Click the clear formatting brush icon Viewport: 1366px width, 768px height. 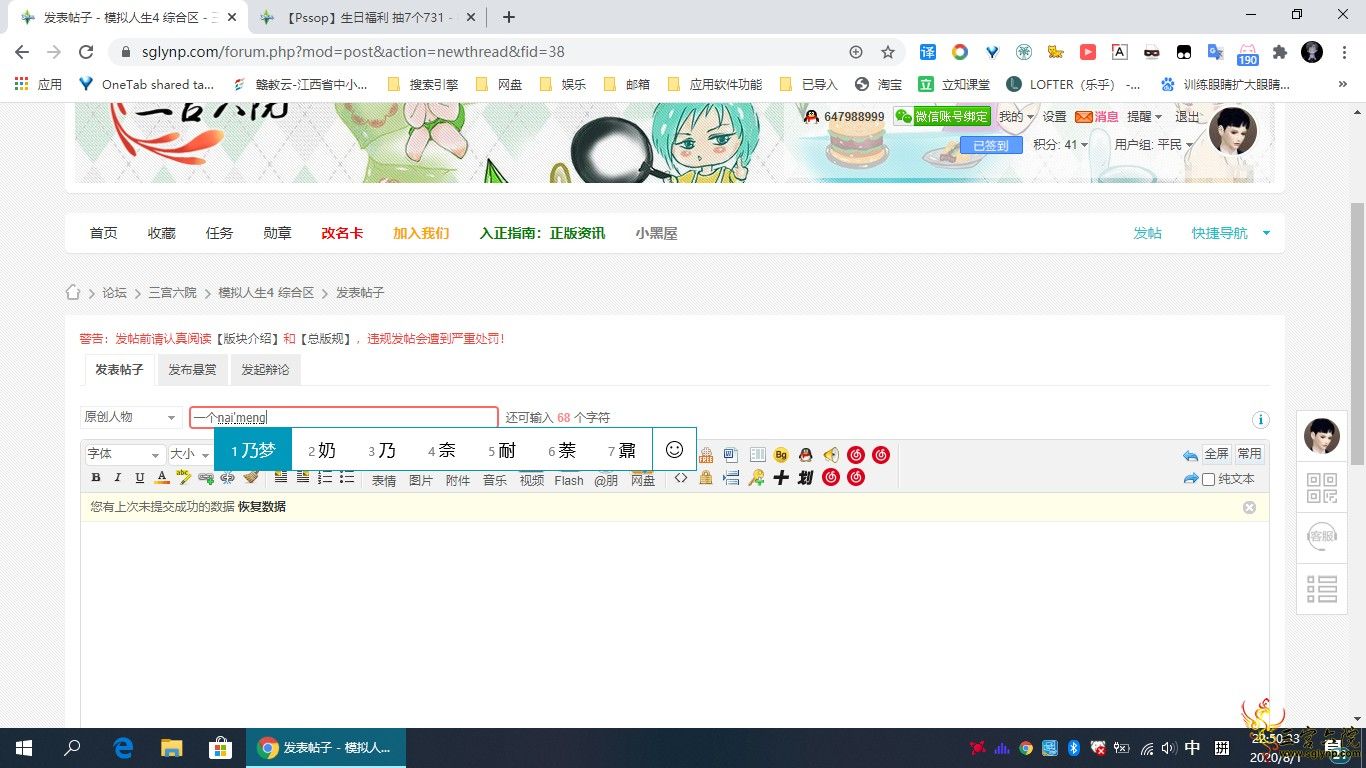click(250, 478)
